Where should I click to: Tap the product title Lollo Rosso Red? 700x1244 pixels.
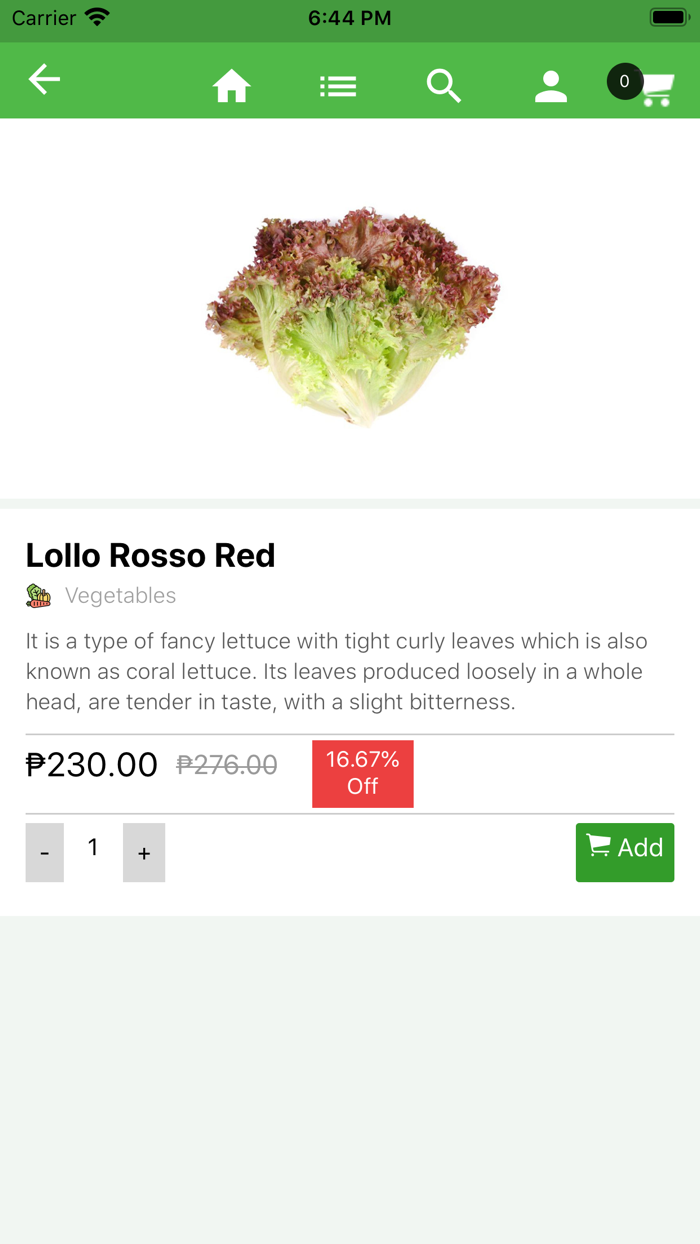[151, 555]
